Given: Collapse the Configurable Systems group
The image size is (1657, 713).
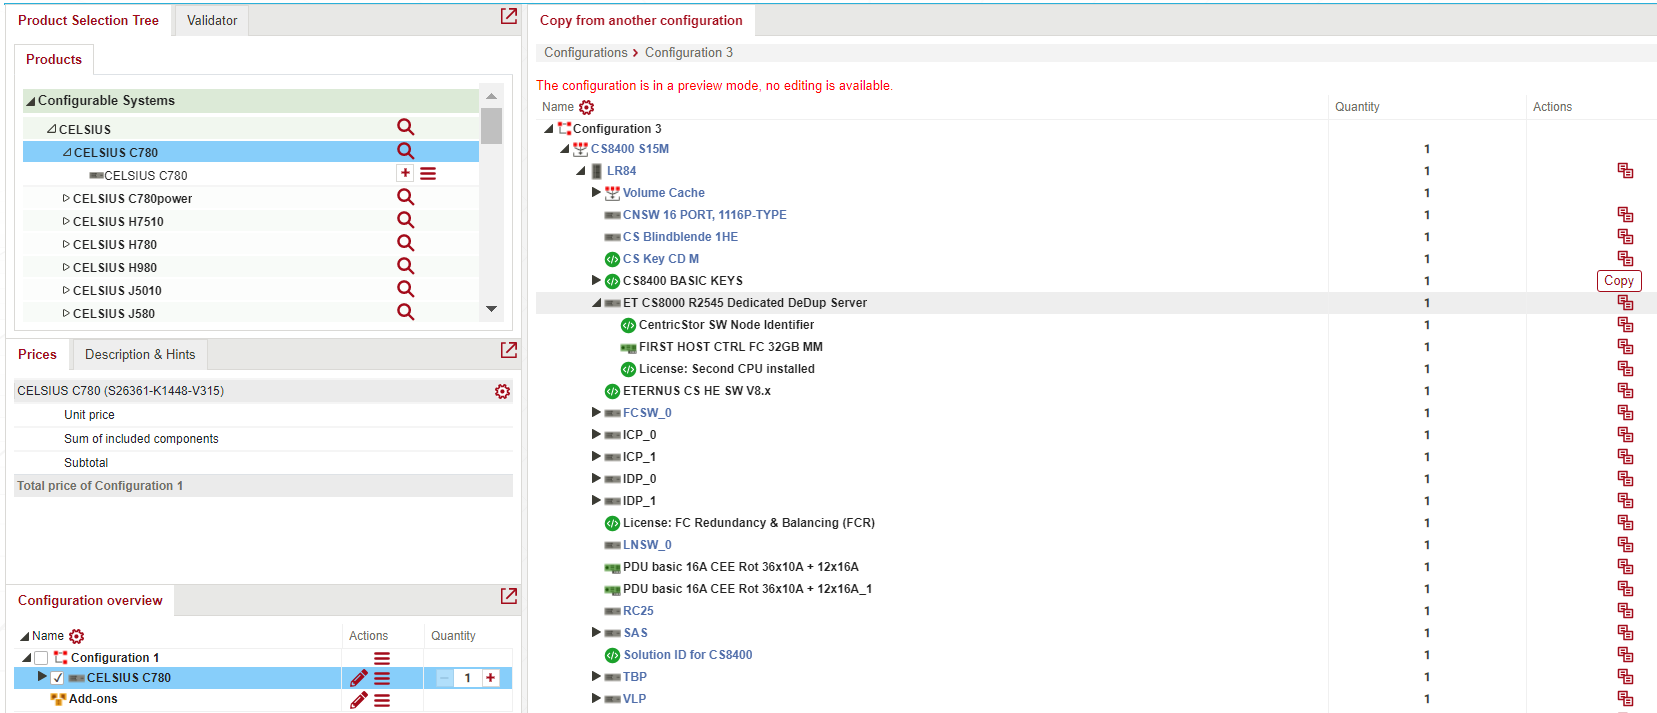Looking at the screenshot, I should (31, 101).
